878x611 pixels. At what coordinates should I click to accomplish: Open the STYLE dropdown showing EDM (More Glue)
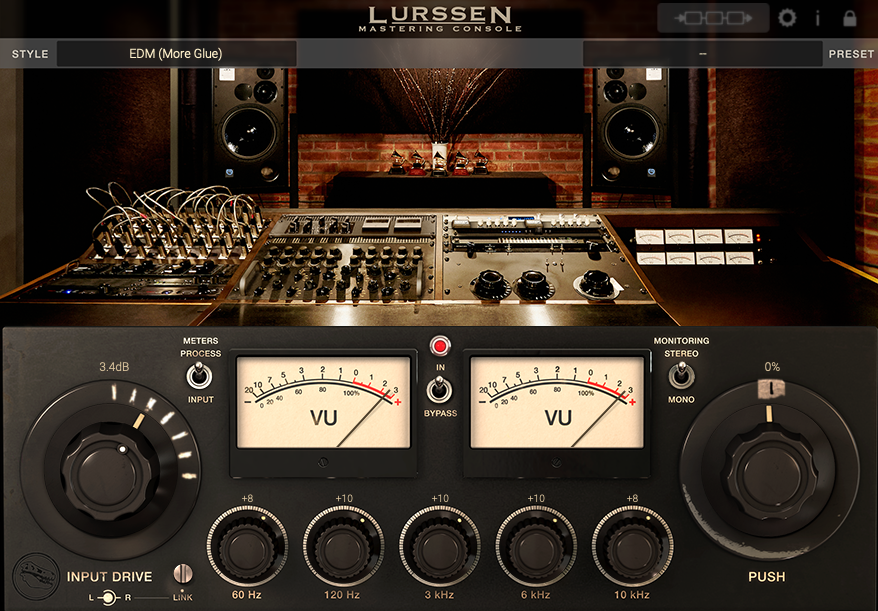(176, 54)
